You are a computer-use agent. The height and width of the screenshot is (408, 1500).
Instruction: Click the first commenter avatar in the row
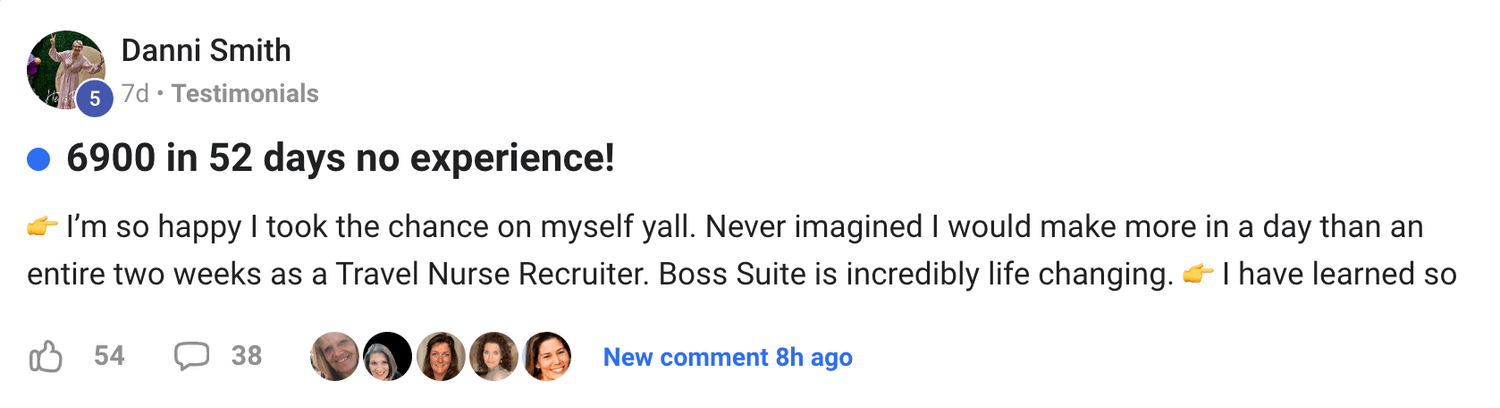tap(335, 357)
